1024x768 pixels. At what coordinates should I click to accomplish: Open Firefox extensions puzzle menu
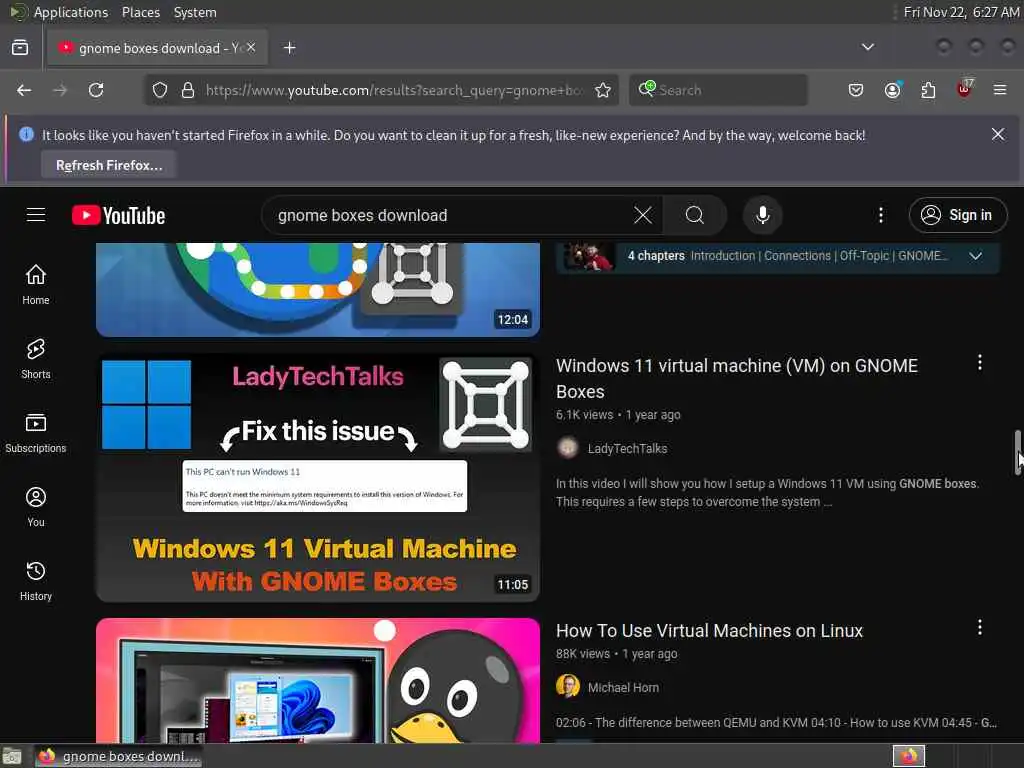pyautogui.click(x=928, y=90)
